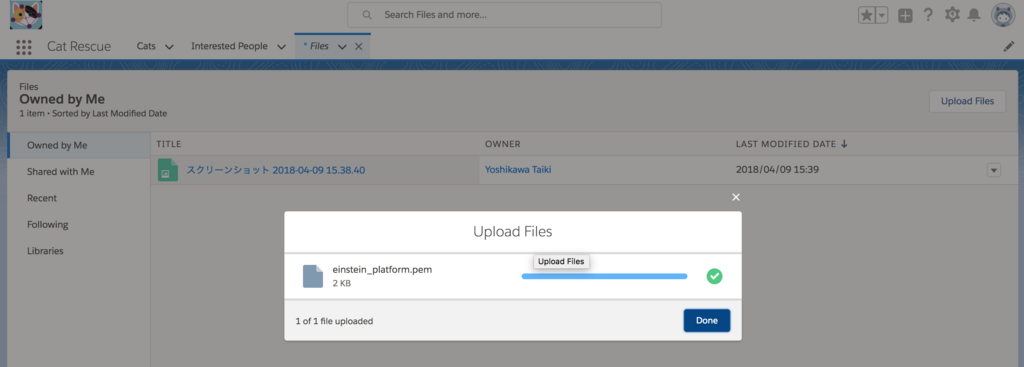The width and height of the screenshot is (1024, 367).
Task: Expand the Interested People dropdown chevron
Action: tap(281, 47)
